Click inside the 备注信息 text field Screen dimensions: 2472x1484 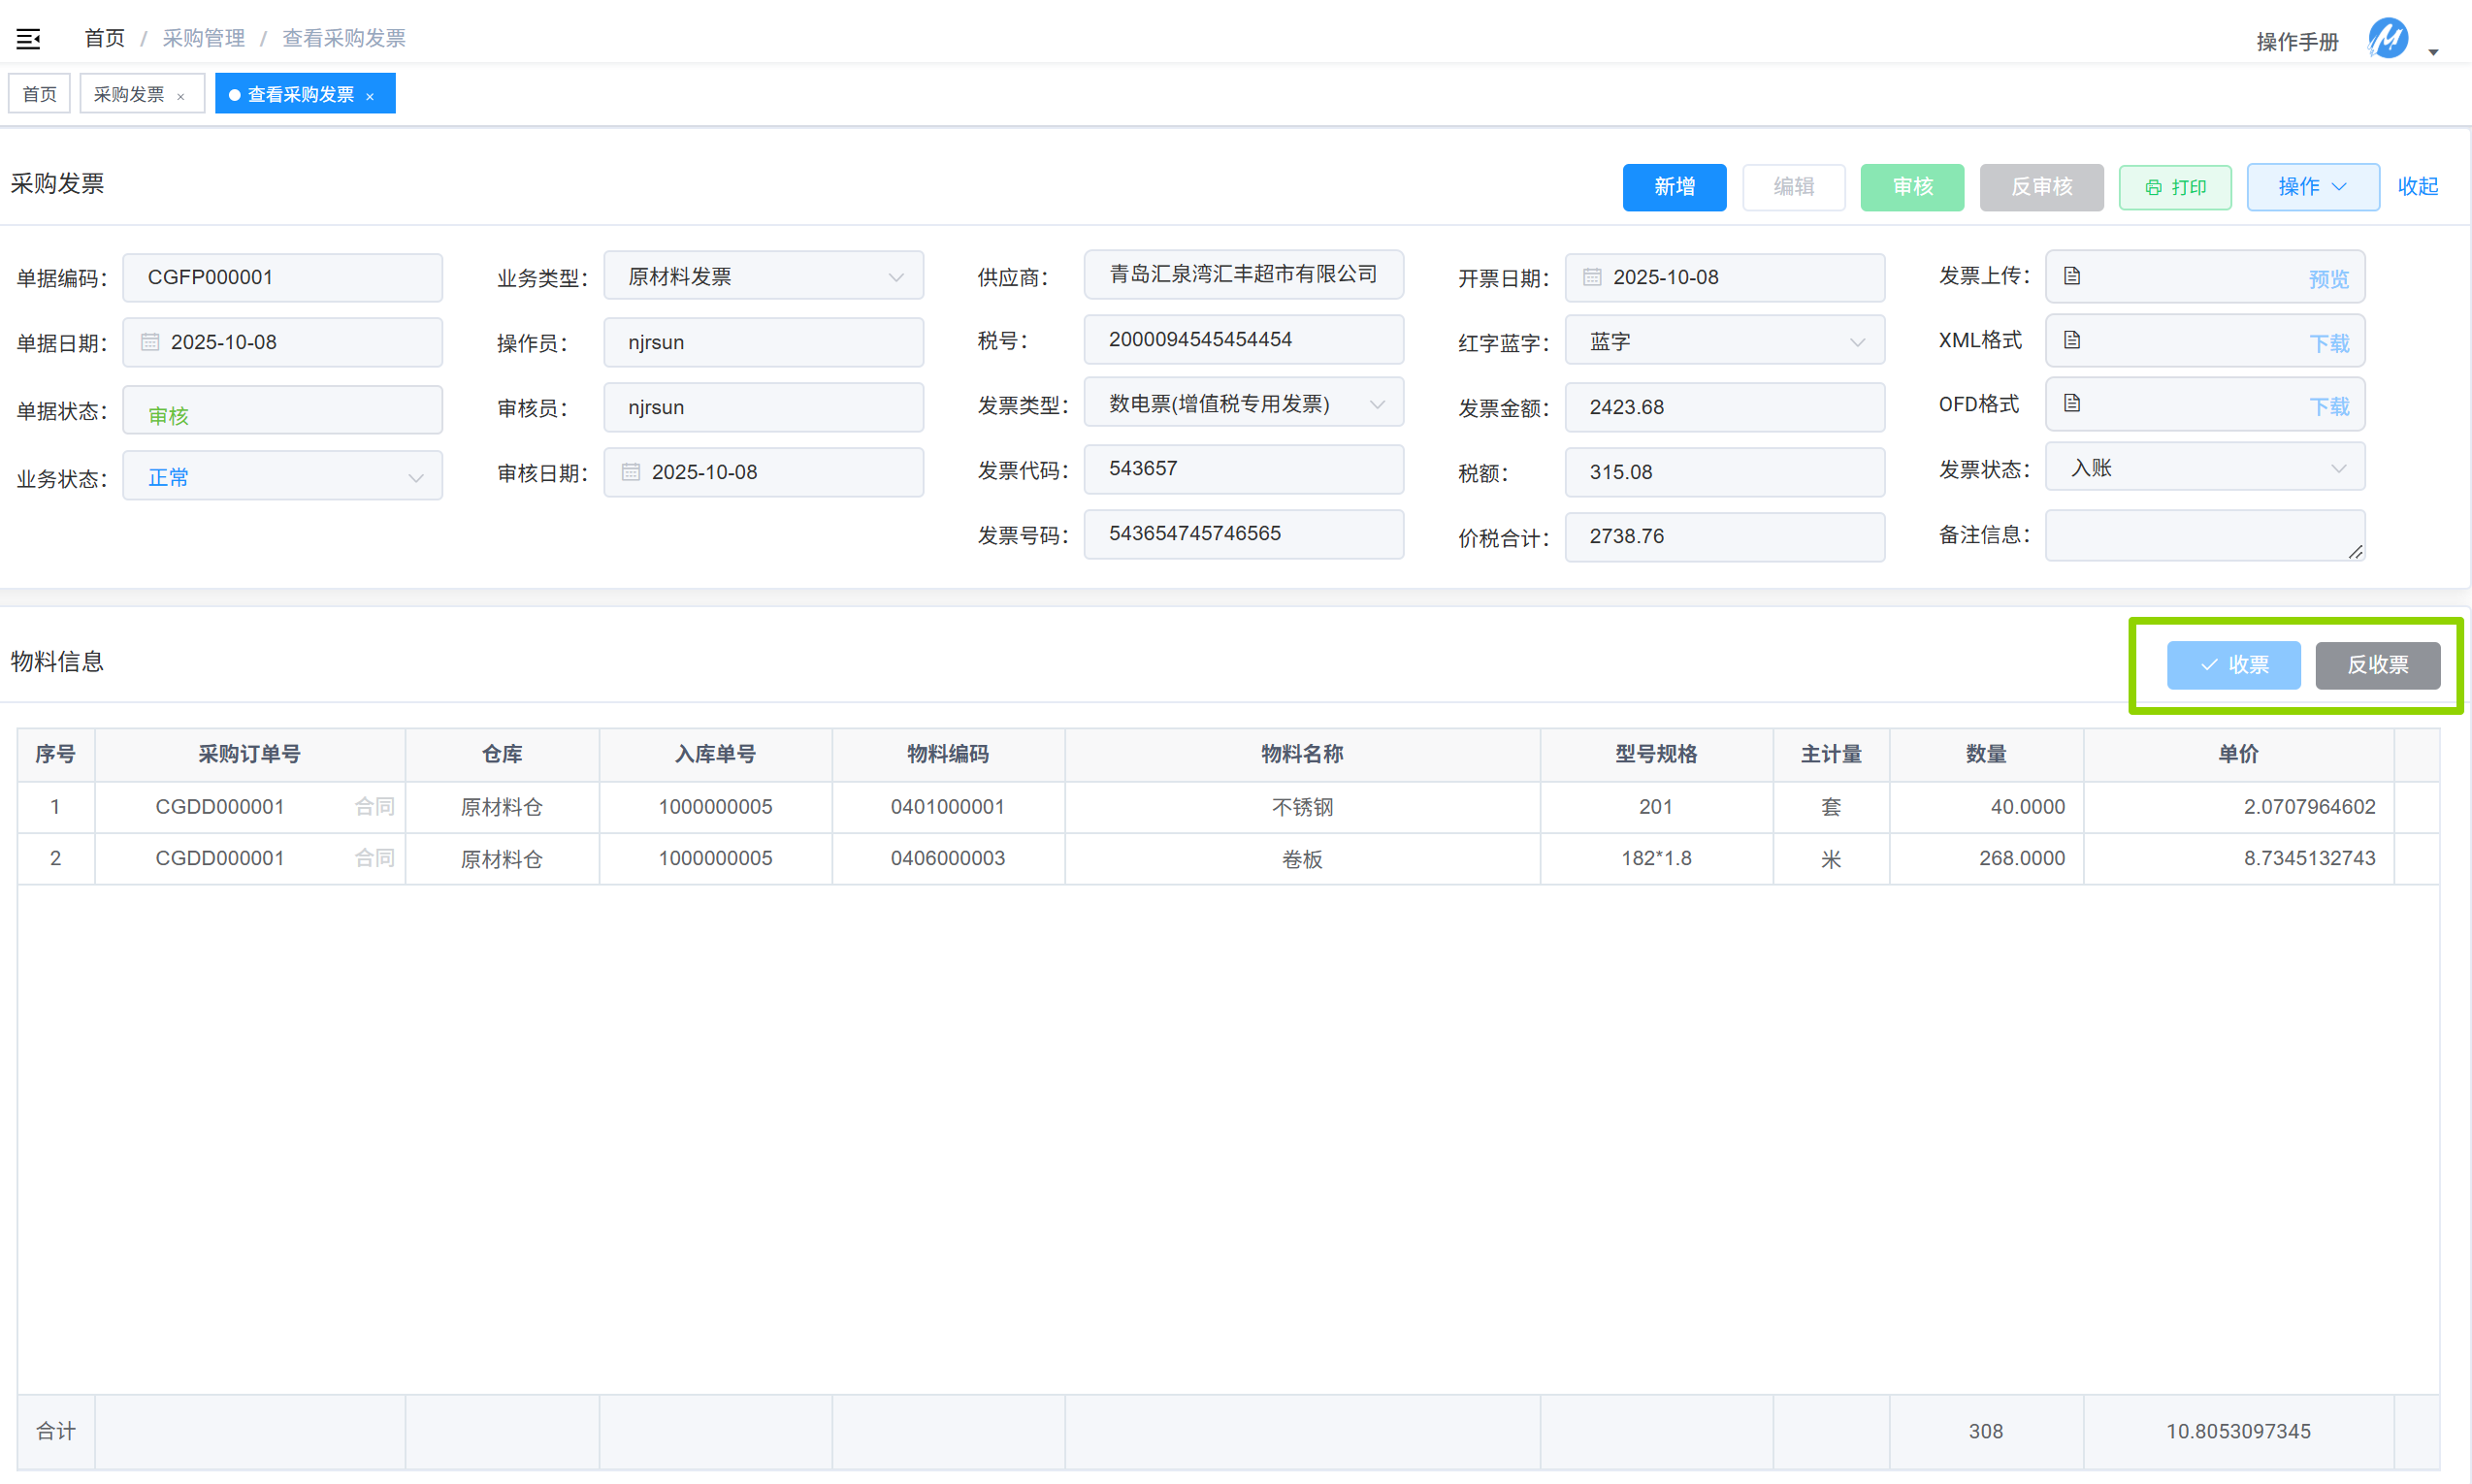(2204, 536)
